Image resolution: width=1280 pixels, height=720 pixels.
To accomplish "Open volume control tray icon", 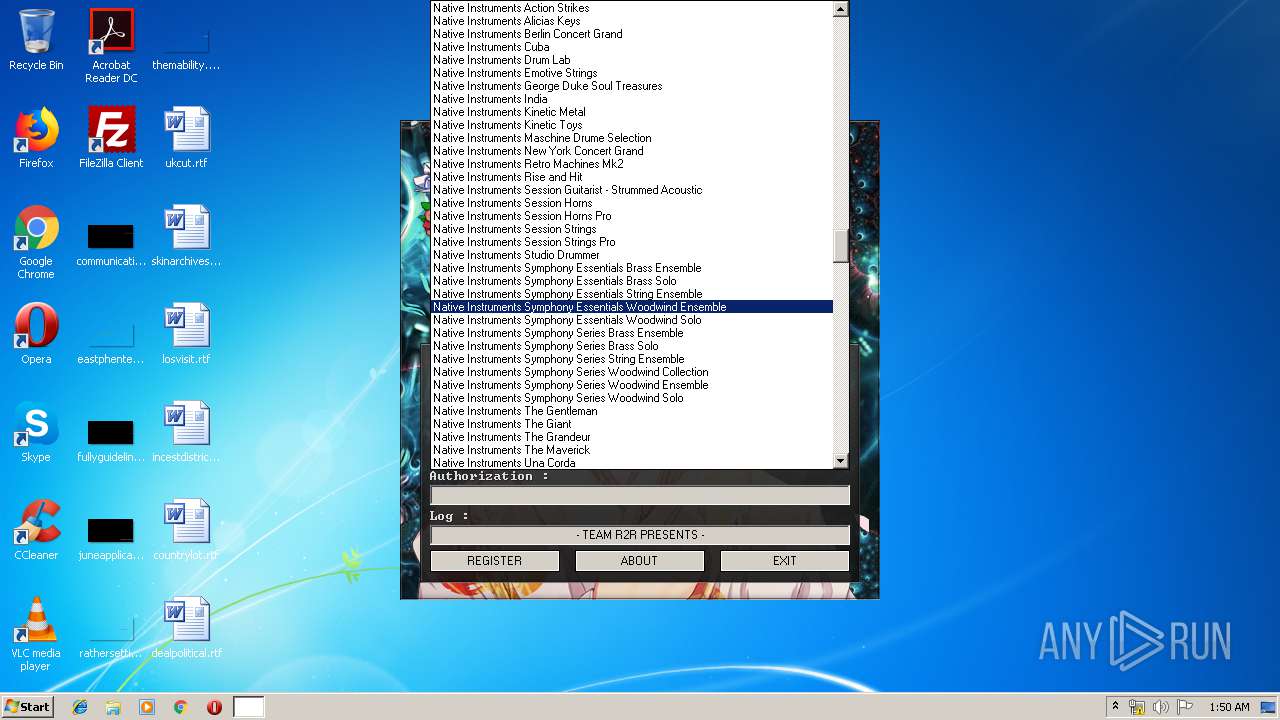I will pos(1160,707).
